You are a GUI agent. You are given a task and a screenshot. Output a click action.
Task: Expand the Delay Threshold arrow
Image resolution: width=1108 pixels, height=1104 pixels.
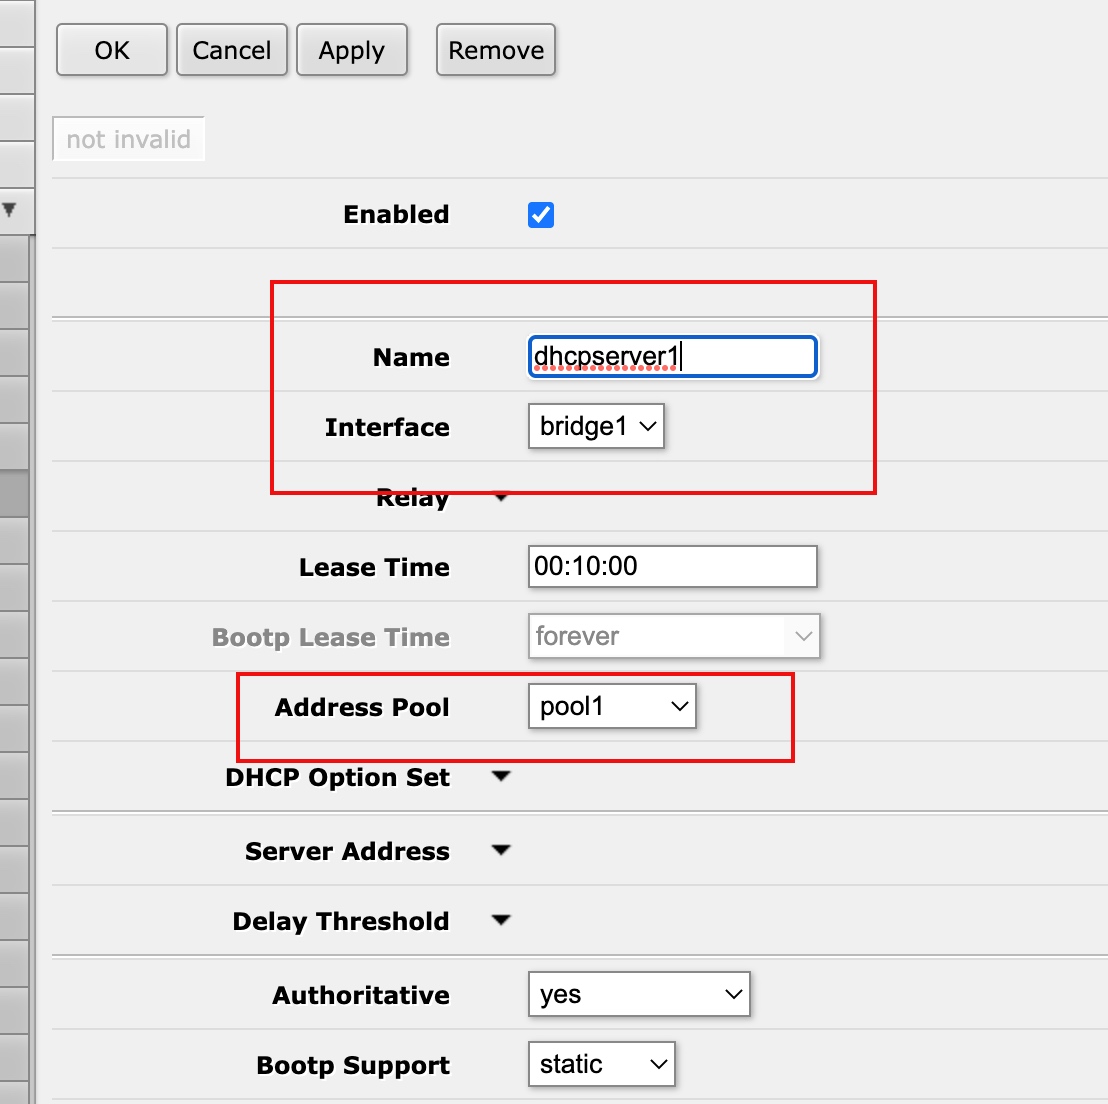(x=502, y=921)
